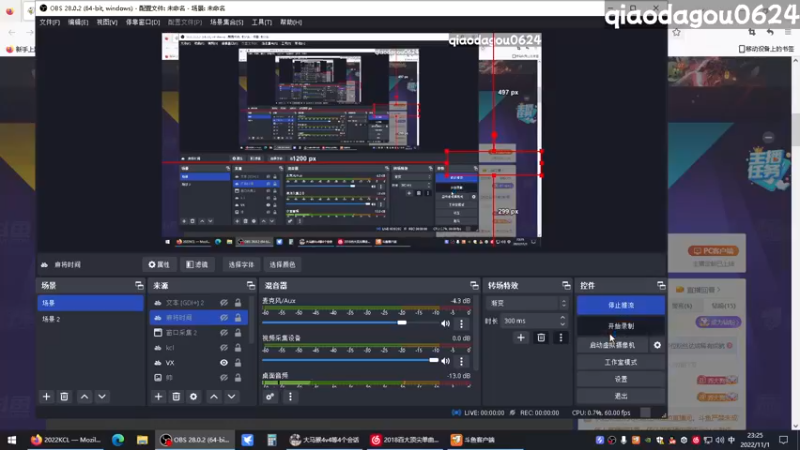This screenshot has height=450, width=800.
Task: Delete the selected source with the trash icon
Action: (176, 396)
